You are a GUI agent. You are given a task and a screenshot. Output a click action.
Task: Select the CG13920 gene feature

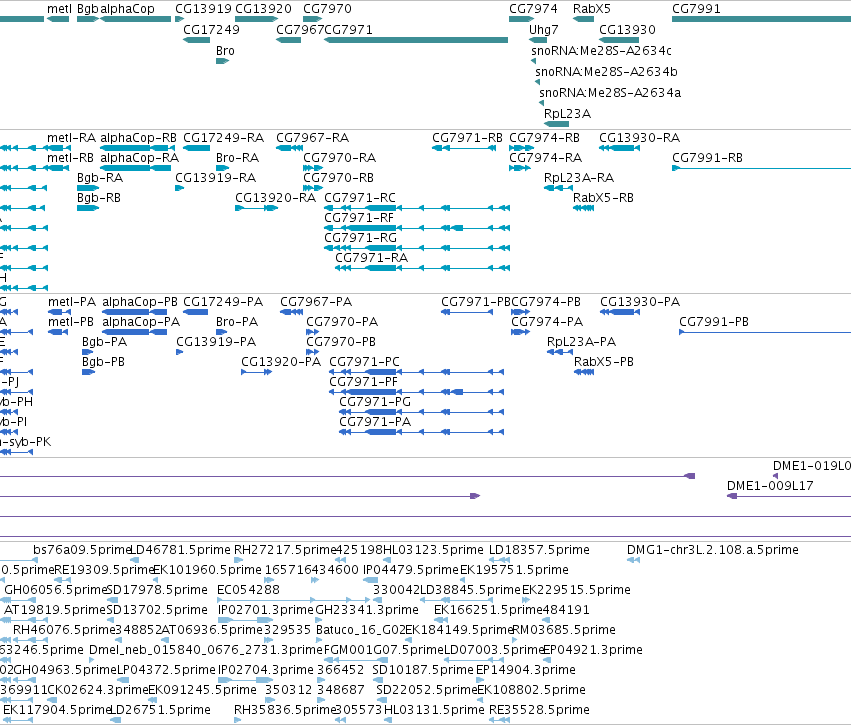point(257,19)
